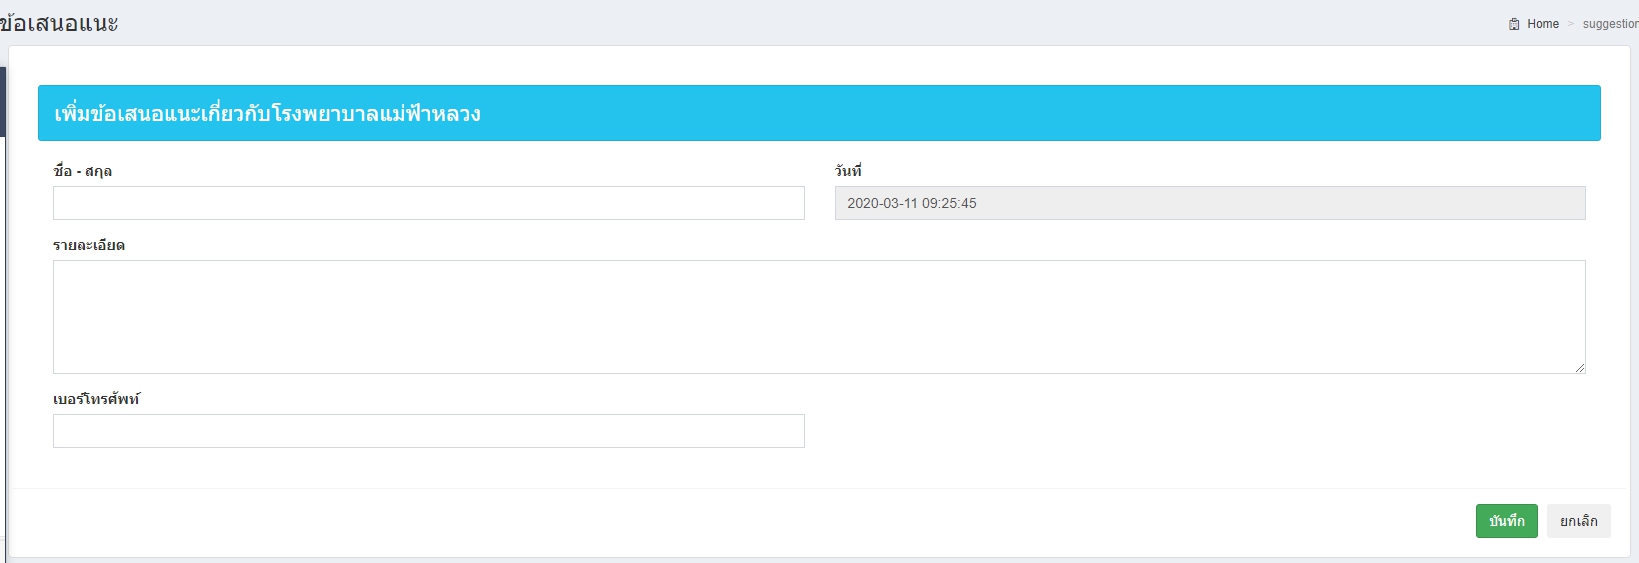The height and width of the screenshot is (563, 1639).
Task: Click the date field showing 2020-03-11 09:25:45
Action: [1209, 203]
